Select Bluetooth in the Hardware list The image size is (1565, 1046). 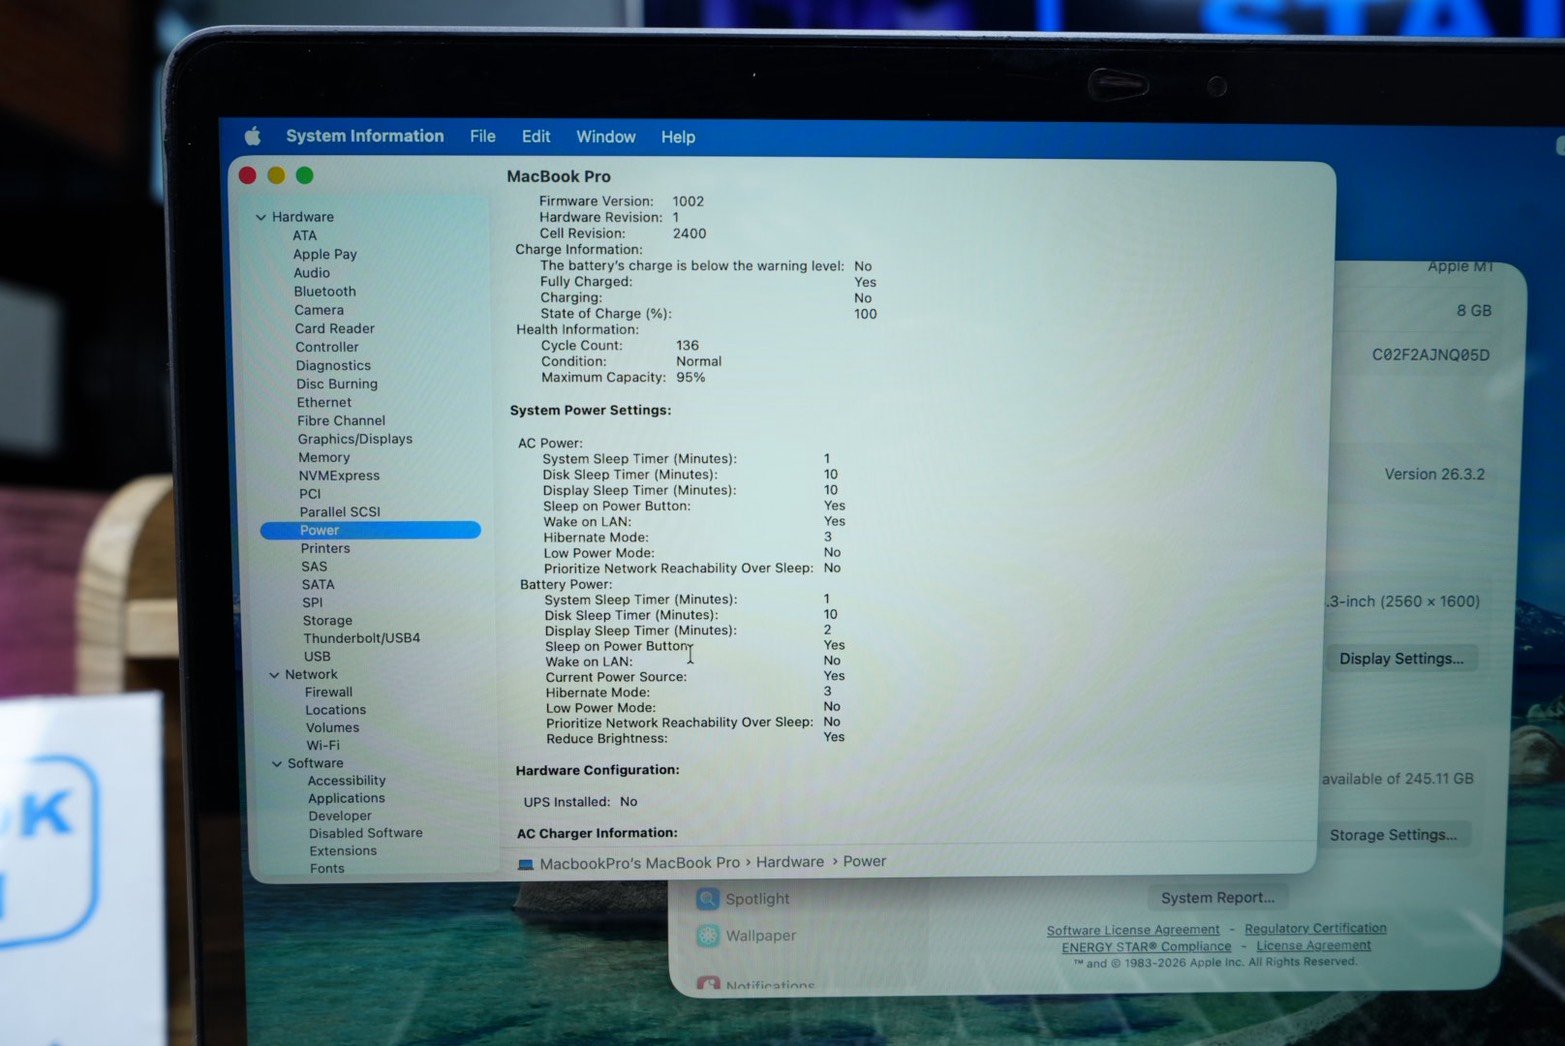pyautogui.click(x=325, y=292)
